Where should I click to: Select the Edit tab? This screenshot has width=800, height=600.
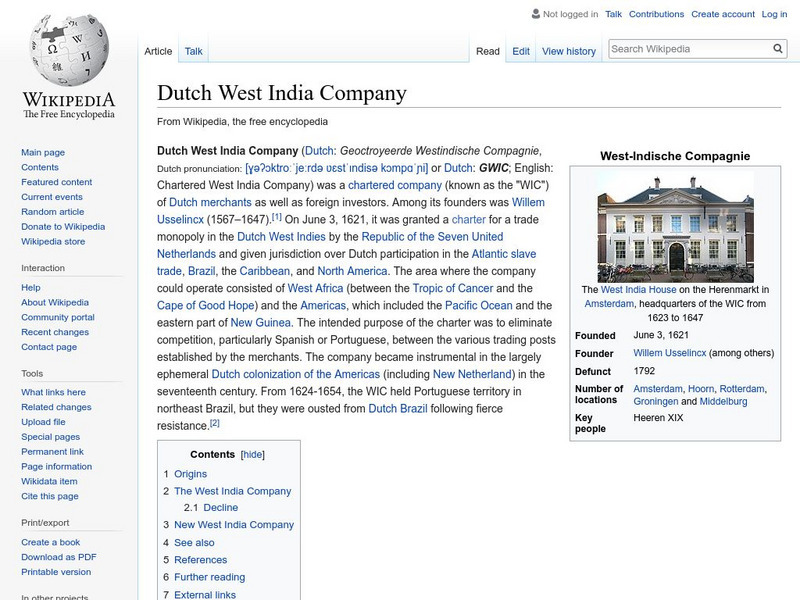click(519, 50)
